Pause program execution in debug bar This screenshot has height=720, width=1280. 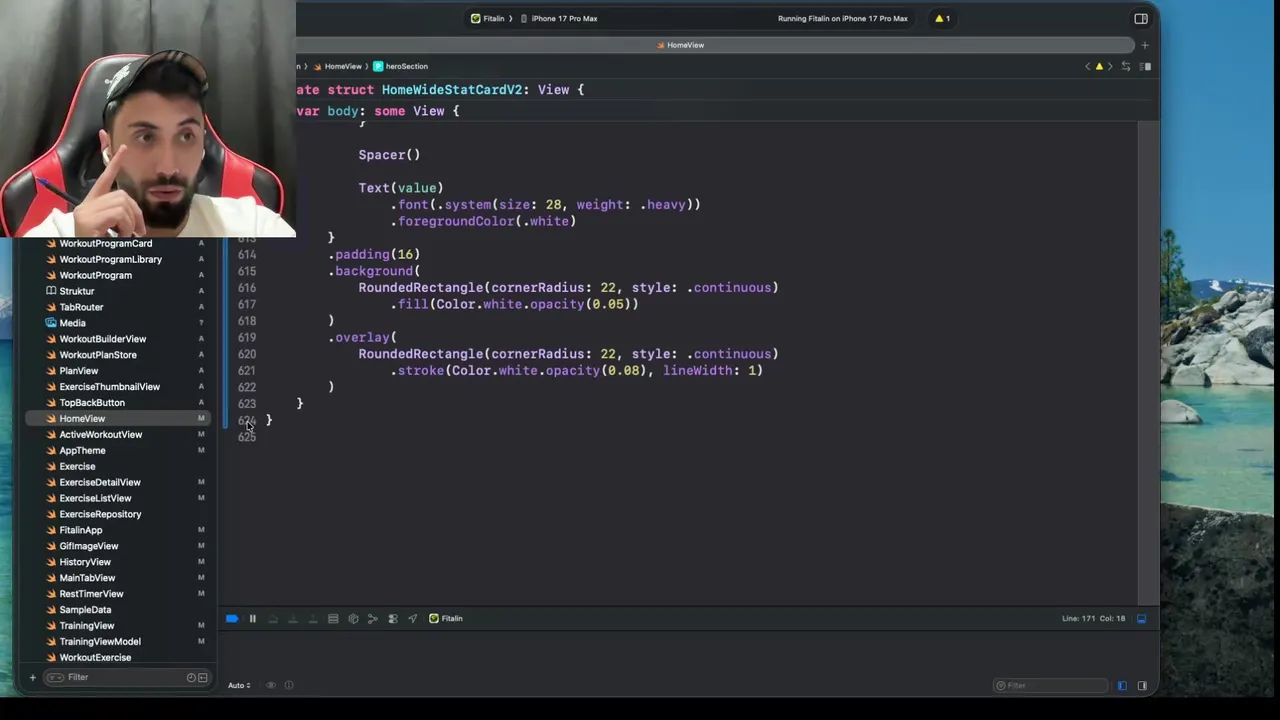click(x=252, y=619)
